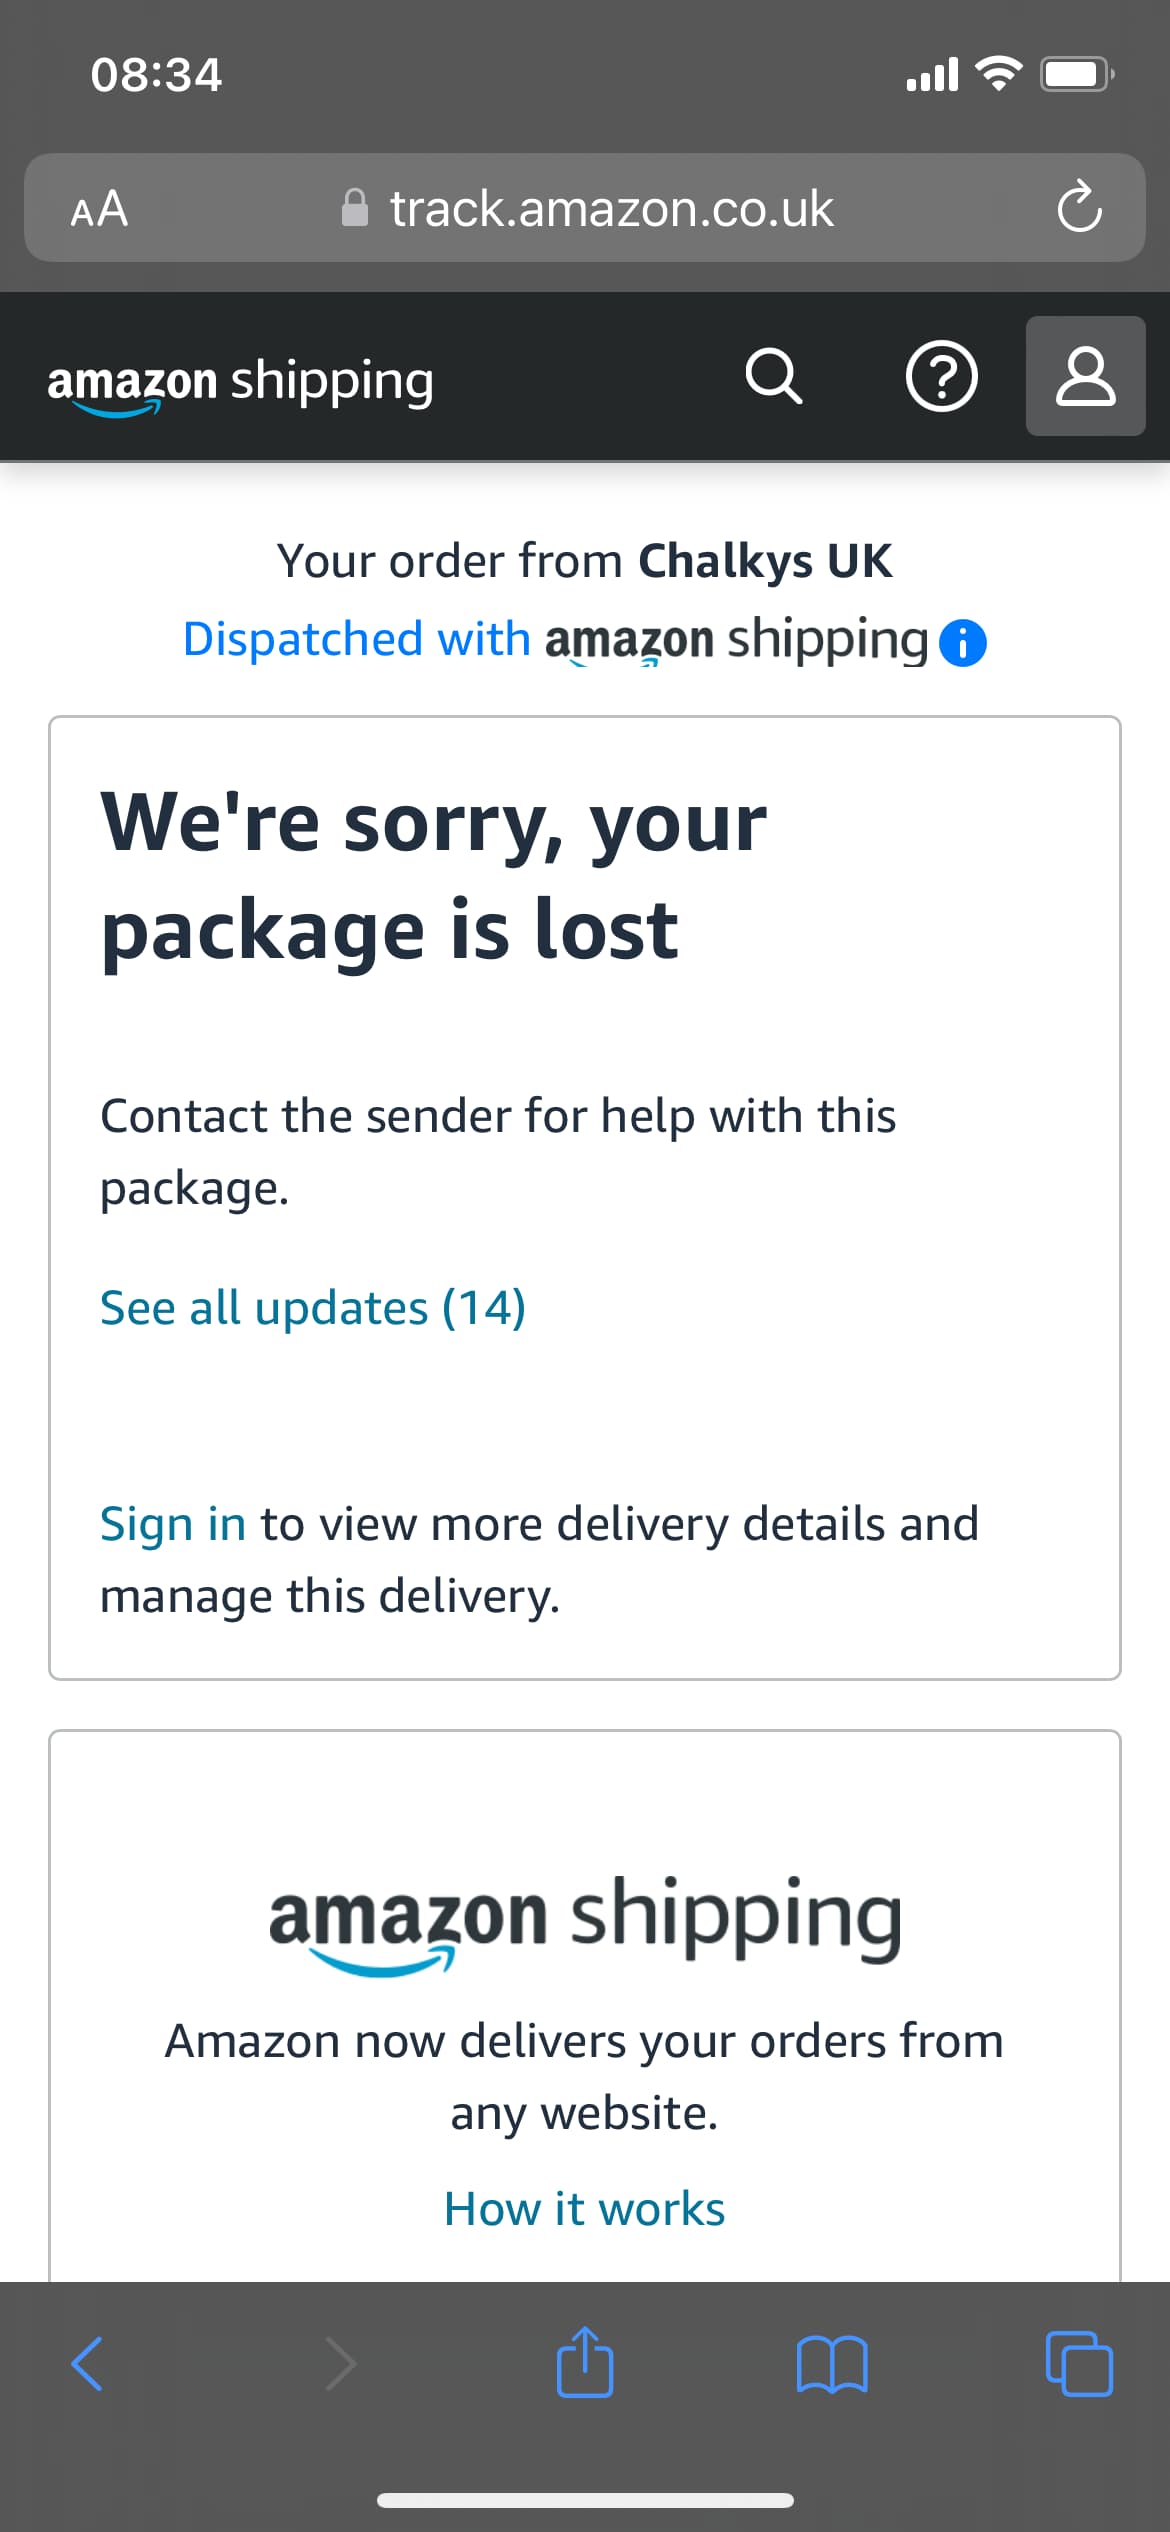Tap the amazon shipping header logo

(241, 382)
